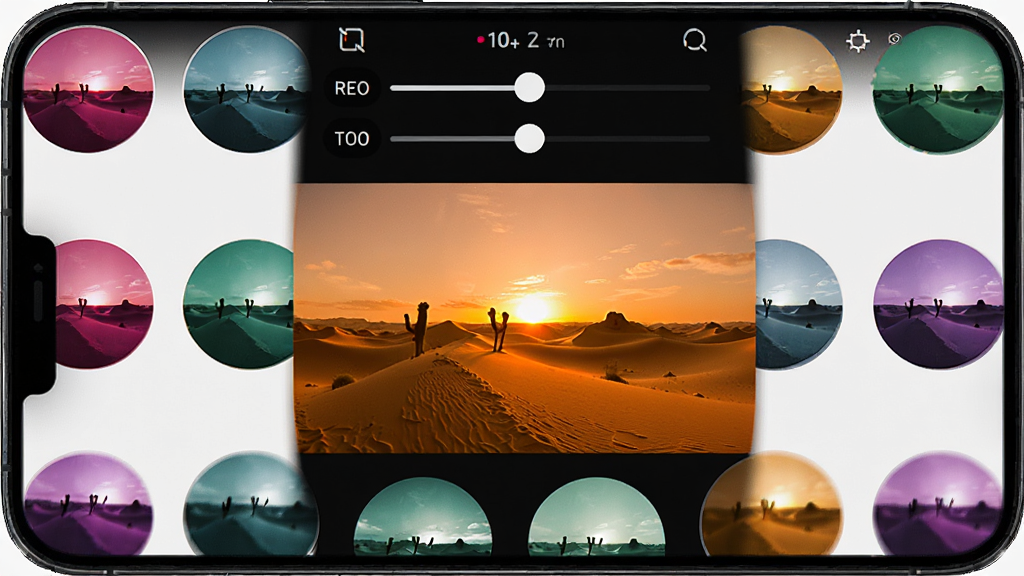Click the REO slider knob

coord(529,88)
